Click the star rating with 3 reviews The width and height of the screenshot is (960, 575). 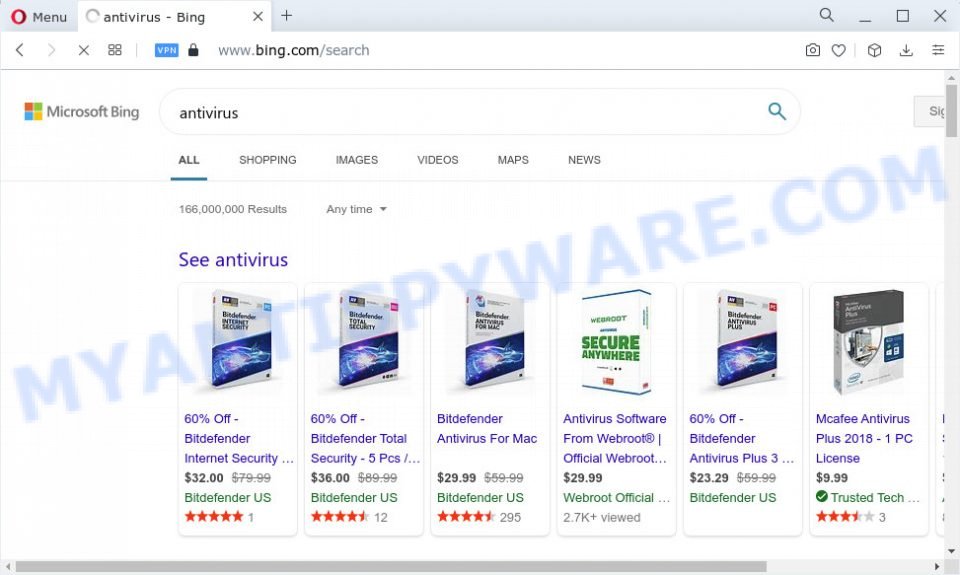point(846,517)
